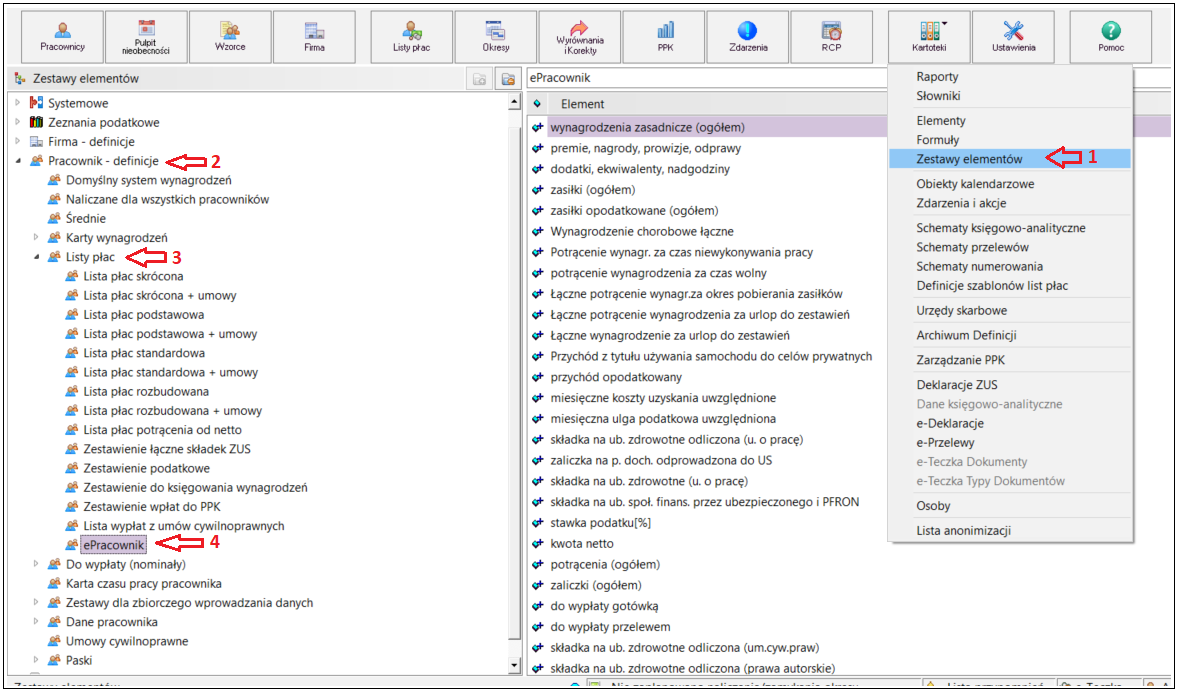Expand the Paski tree node

tap(36, 660)
